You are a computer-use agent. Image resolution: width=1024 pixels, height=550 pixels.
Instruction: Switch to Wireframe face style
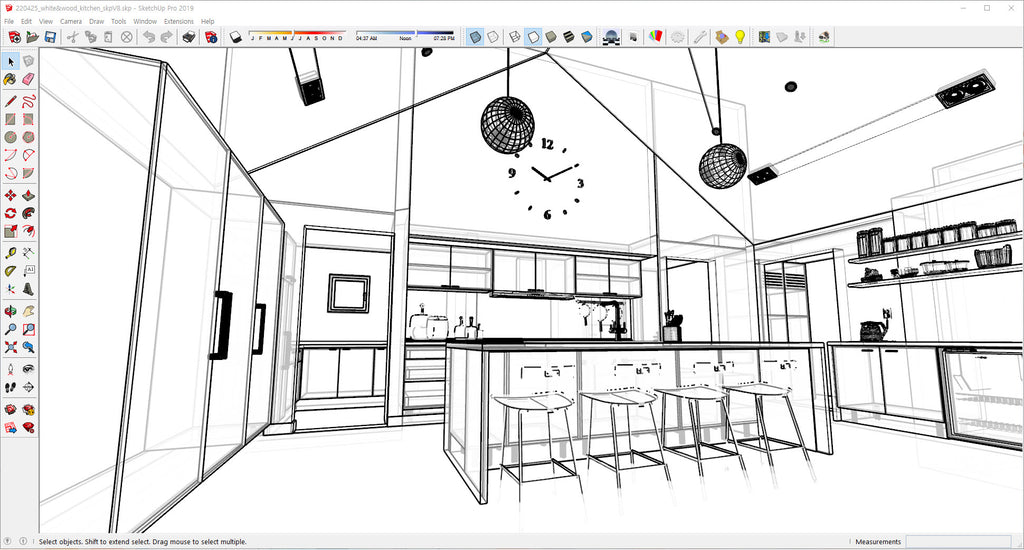coord(515,37)
